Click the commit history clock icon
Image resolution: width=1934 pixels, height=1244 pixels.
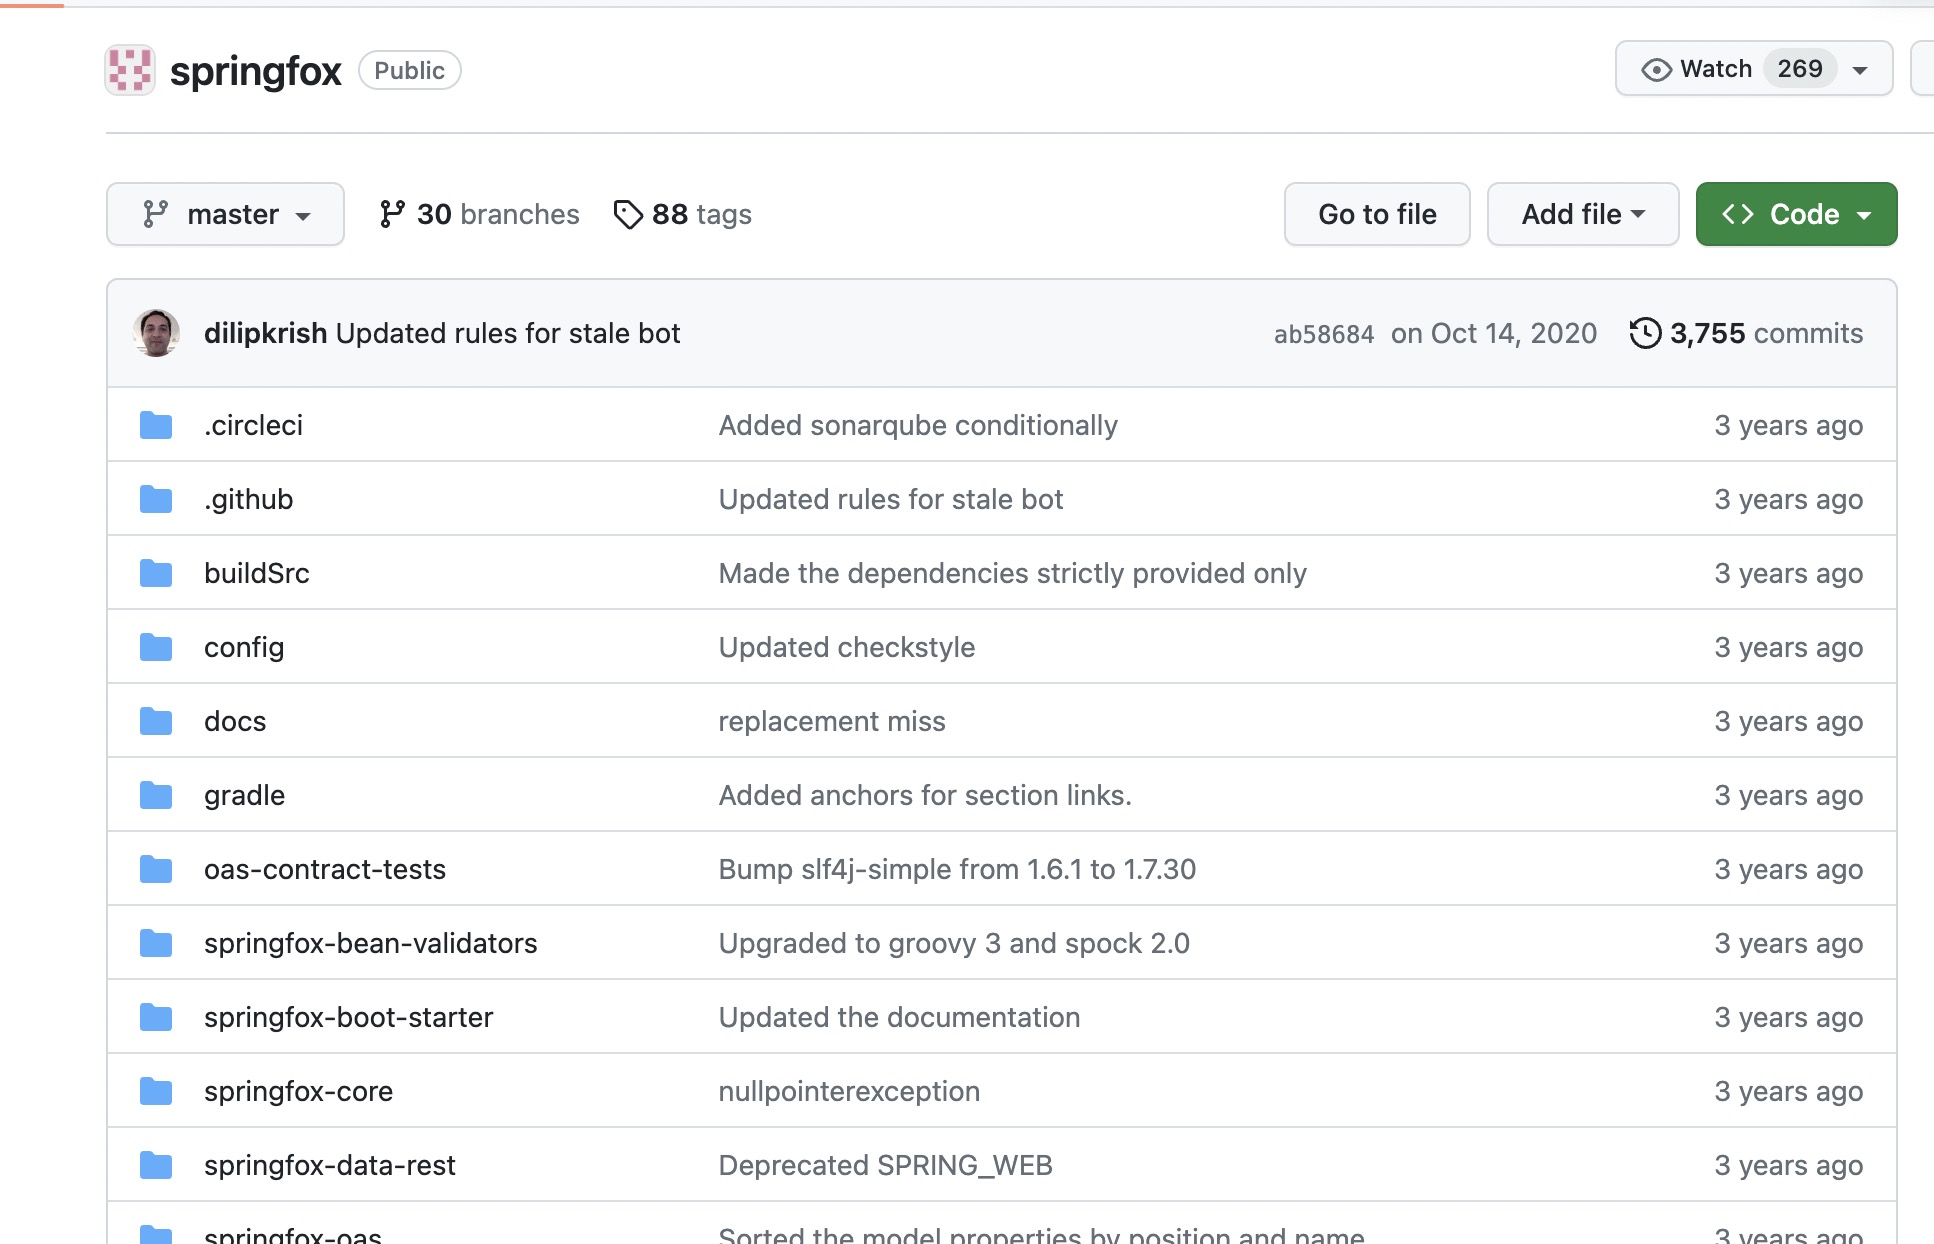point(1645,333)
